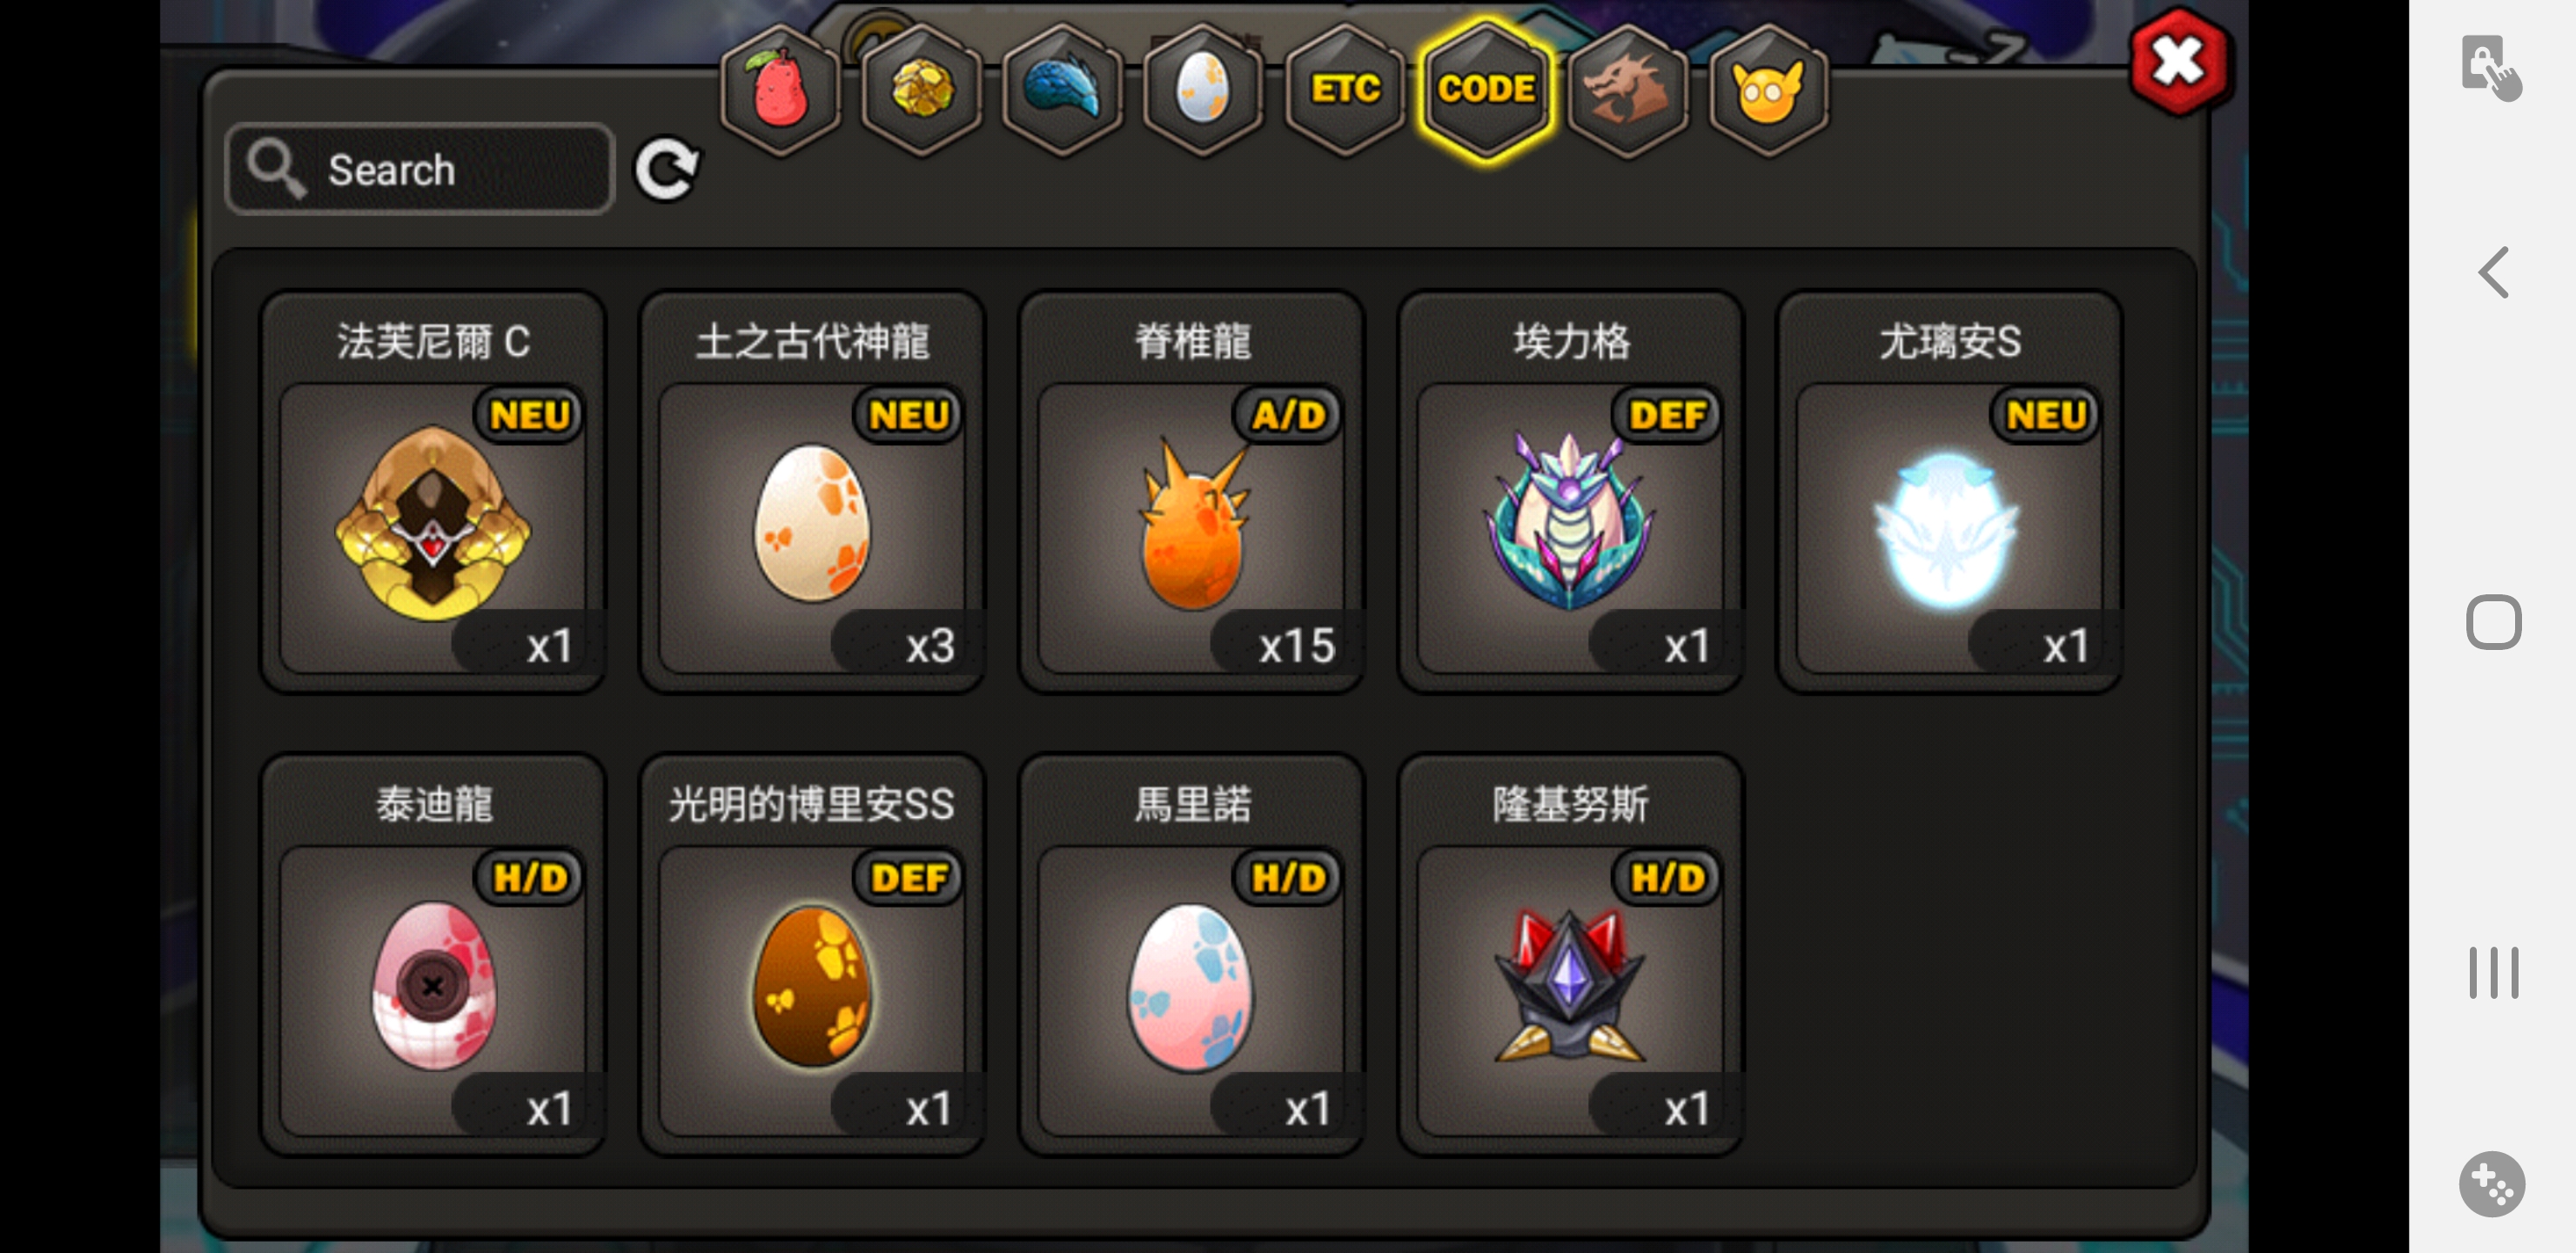
Task: Open the egg category tab
Action: coord(1204,90)
